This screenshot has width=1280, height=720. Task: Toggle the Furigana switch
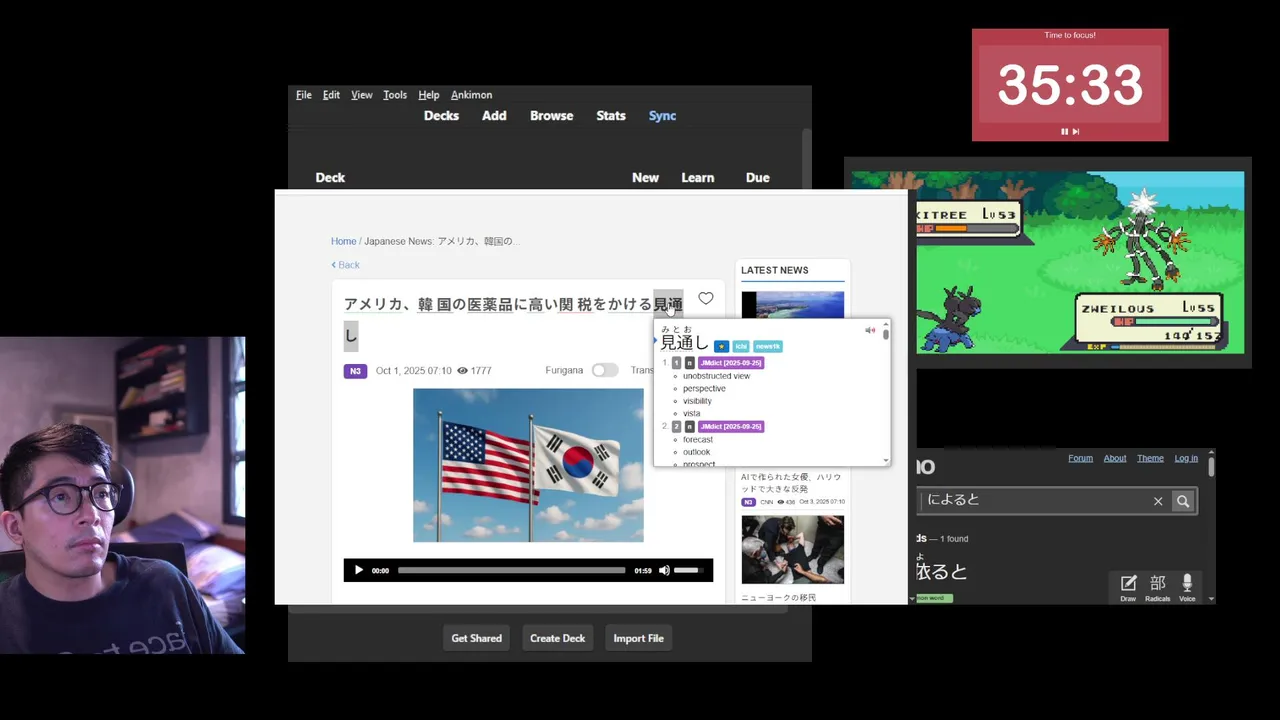[604, 370]
